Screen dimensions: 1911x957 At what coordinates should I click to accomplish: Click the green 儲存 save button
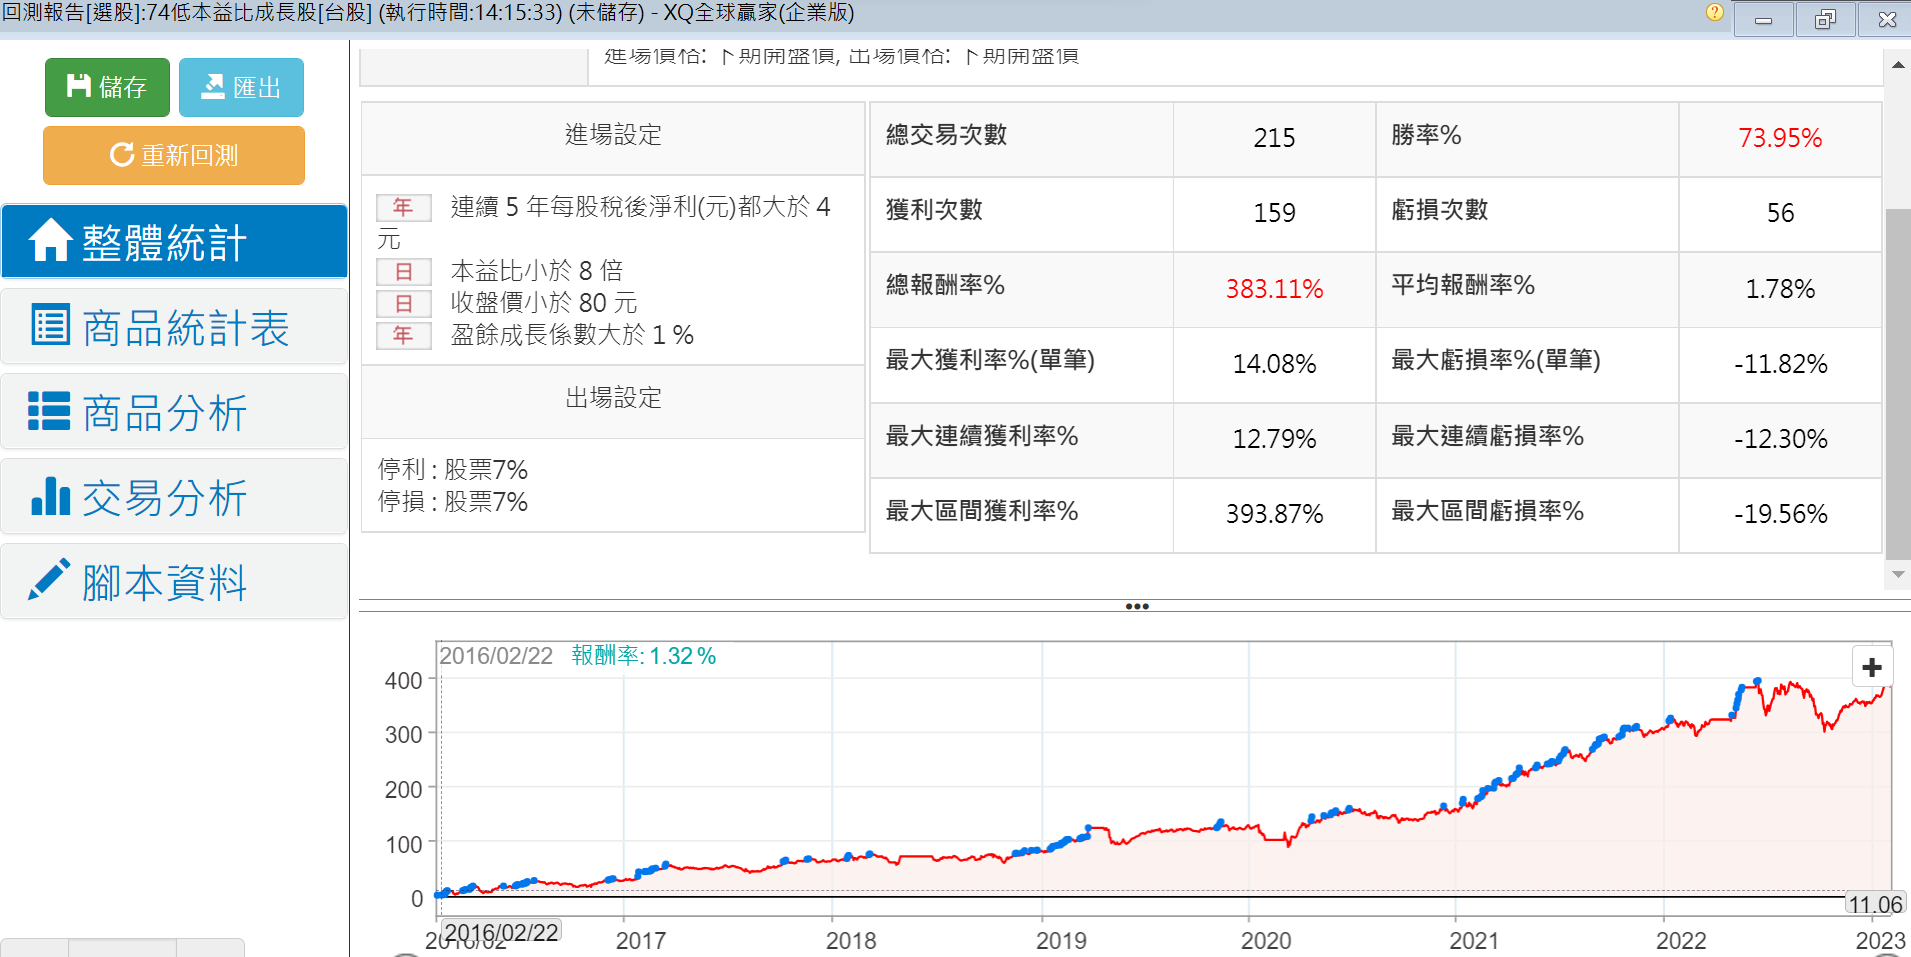tap(107, 88)
